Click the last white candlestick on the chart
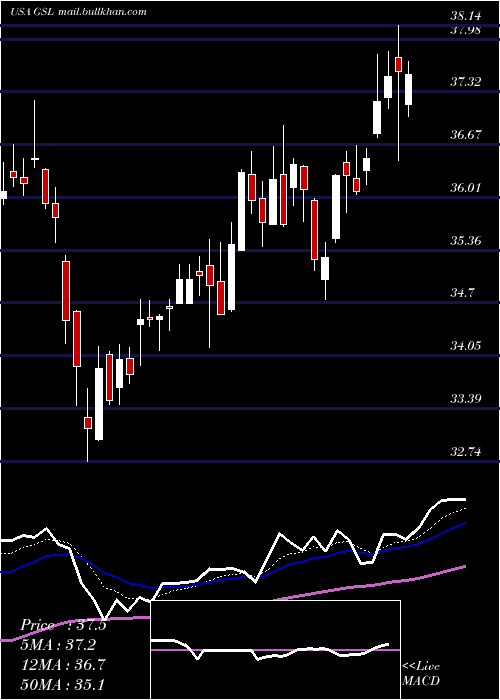 tap(408, 89)
